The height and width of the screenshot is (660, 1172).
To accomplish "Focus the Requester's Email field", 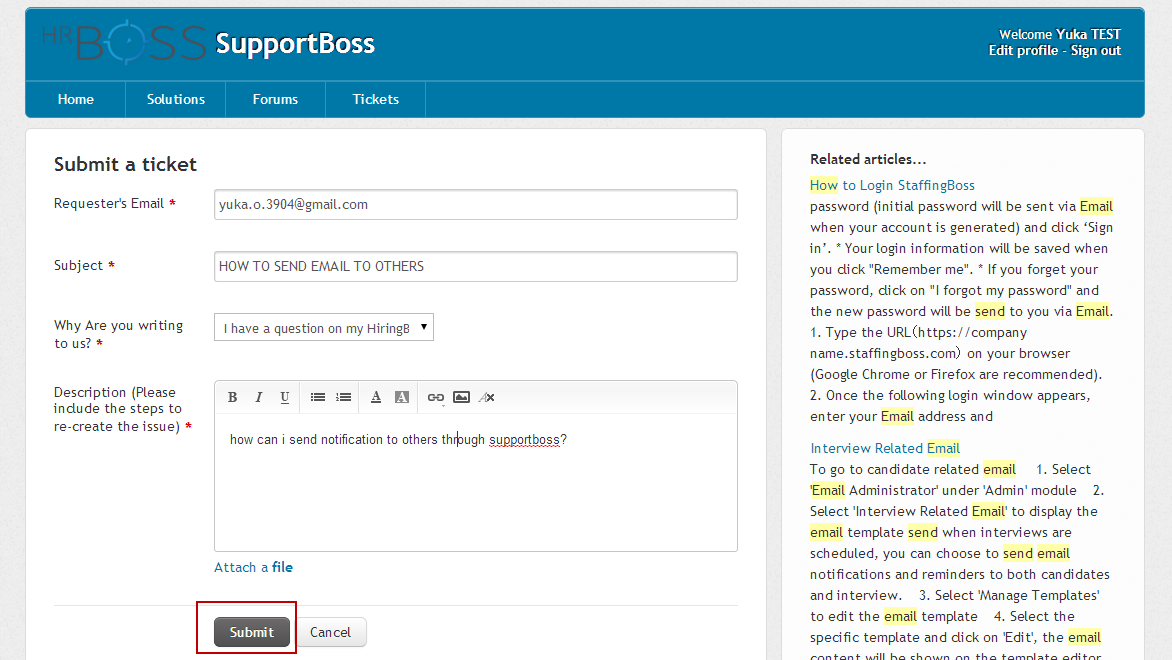I will click(x=475, y=205).
